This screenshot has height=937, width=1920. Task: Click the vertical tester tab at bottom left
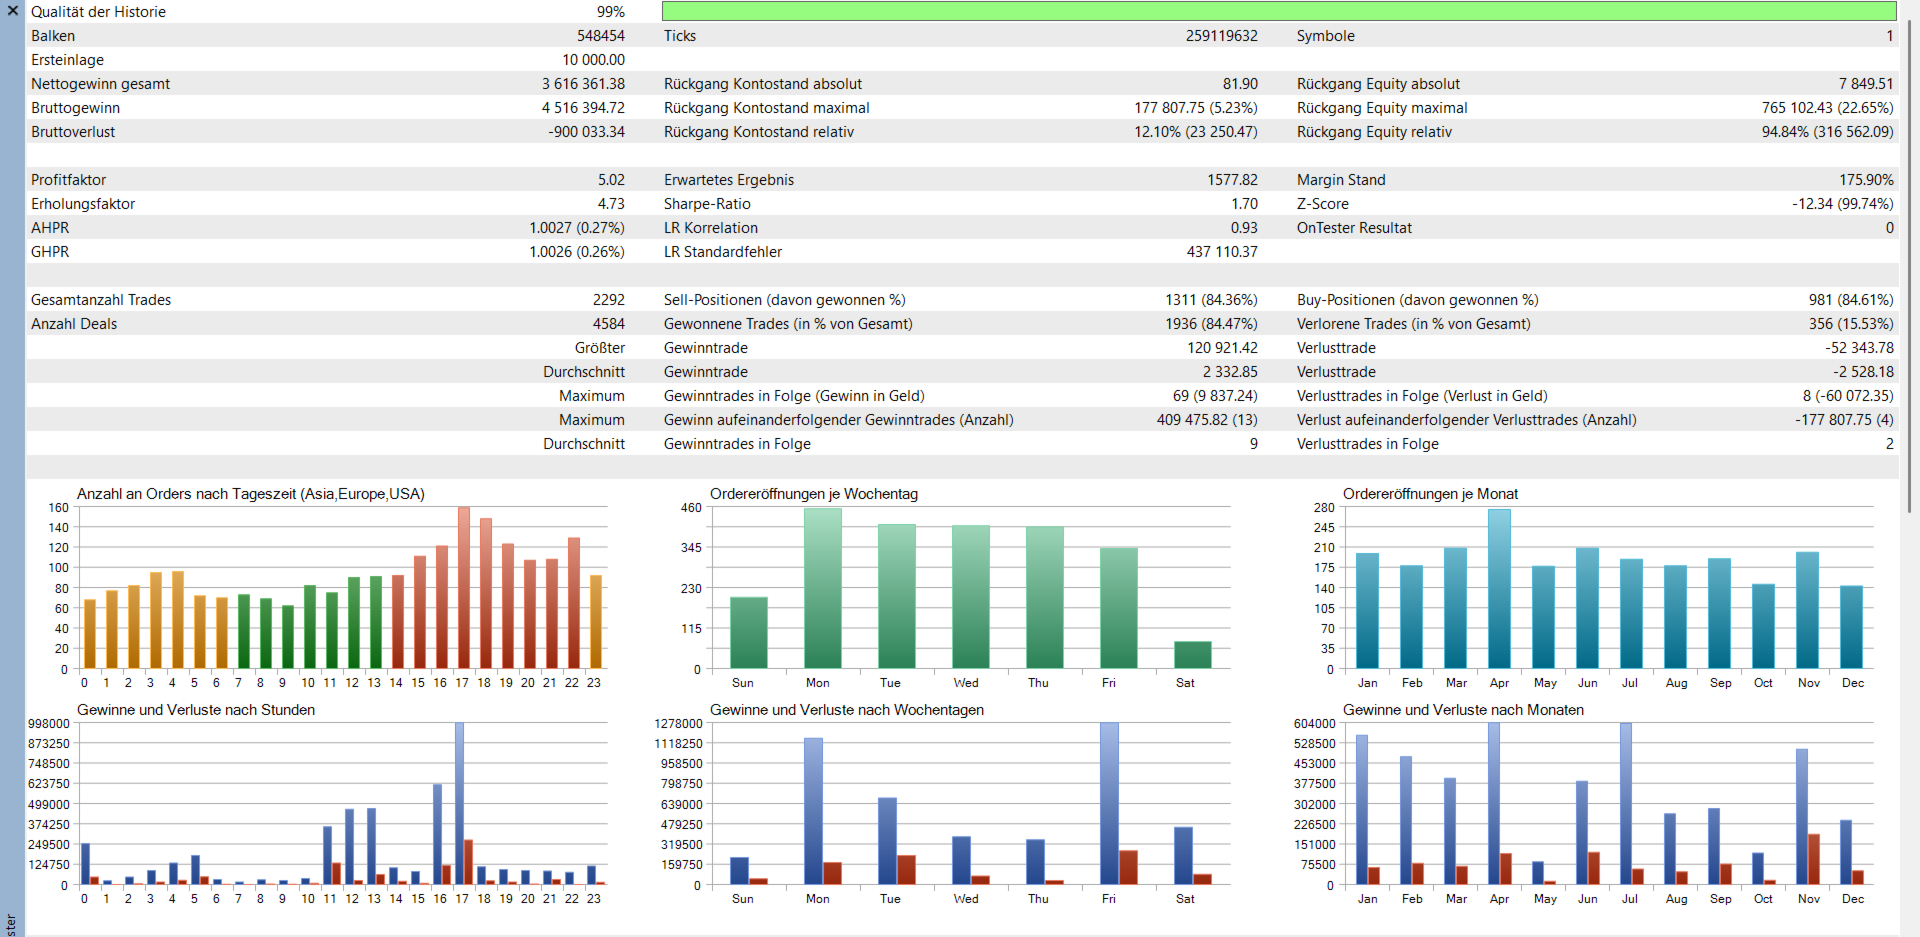click(11, 924)
